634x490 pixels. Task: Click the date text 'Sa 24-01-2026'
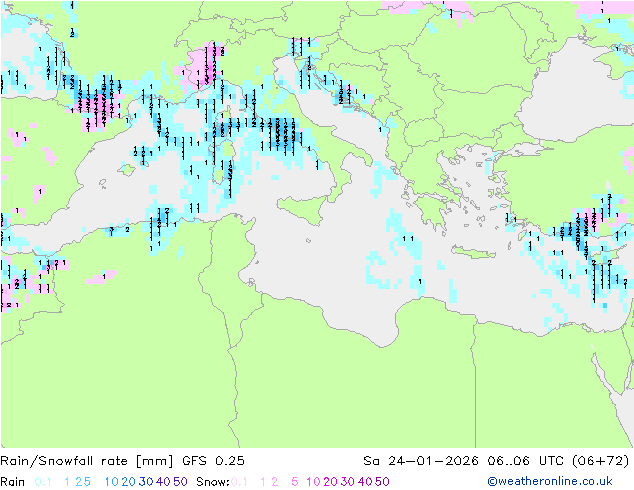pos(421,461)
